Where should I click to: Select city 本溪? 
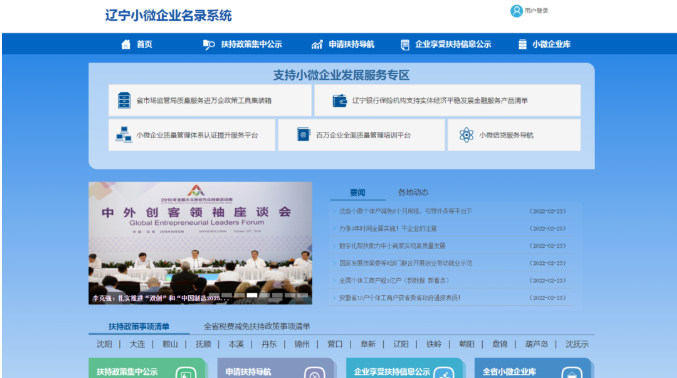(x=236, y=344)
